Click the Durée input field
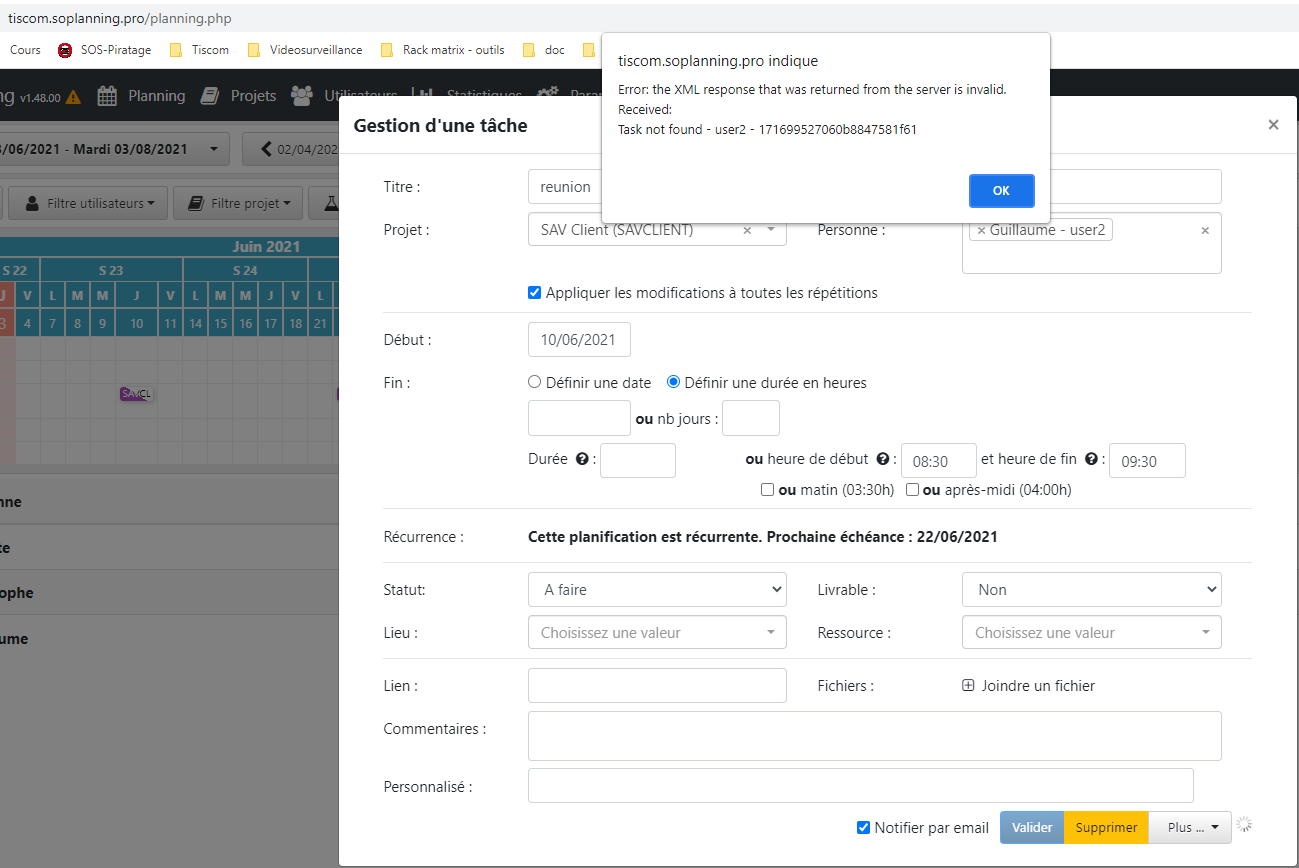This screenshot has height=868, width=1299. point(638,461)
